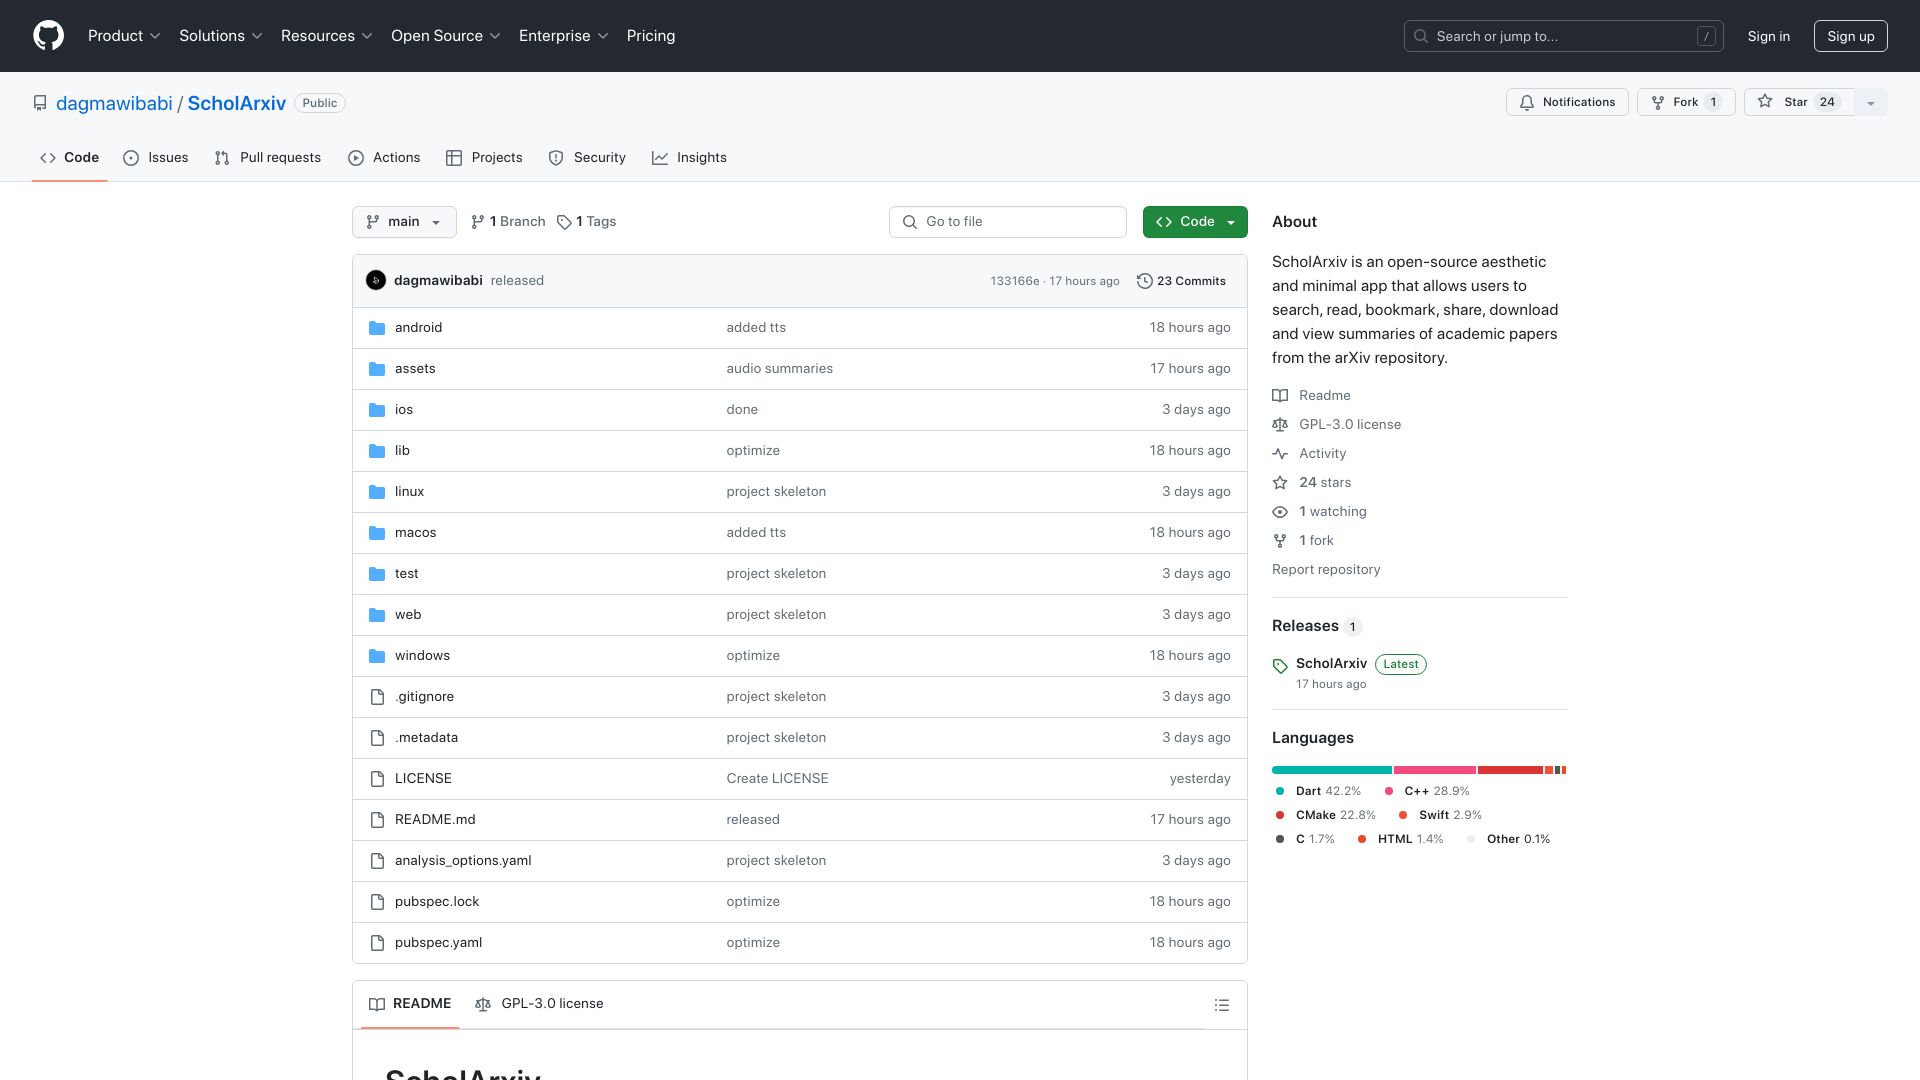Open the pubspec.yaml file
1920x1080 pixels.
tap(438, 943)
